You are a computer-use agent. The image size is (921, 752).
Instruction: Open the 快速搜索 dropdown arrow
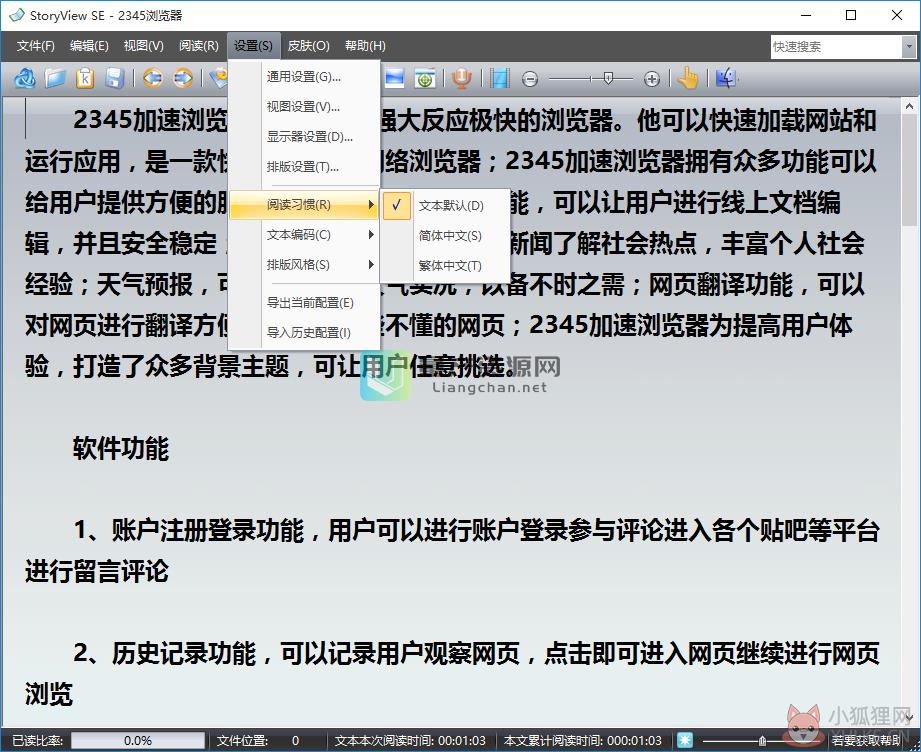pos(909,46)
